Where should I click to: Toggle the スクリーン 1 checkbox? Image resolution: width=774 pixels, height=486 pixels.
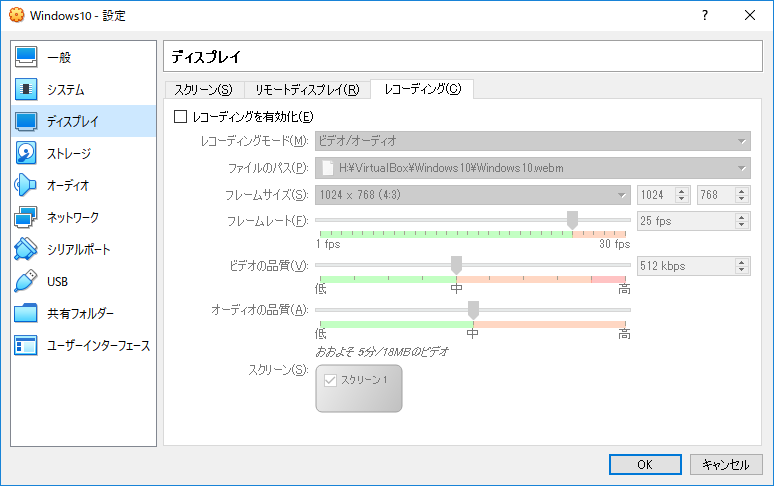(330, 380)
